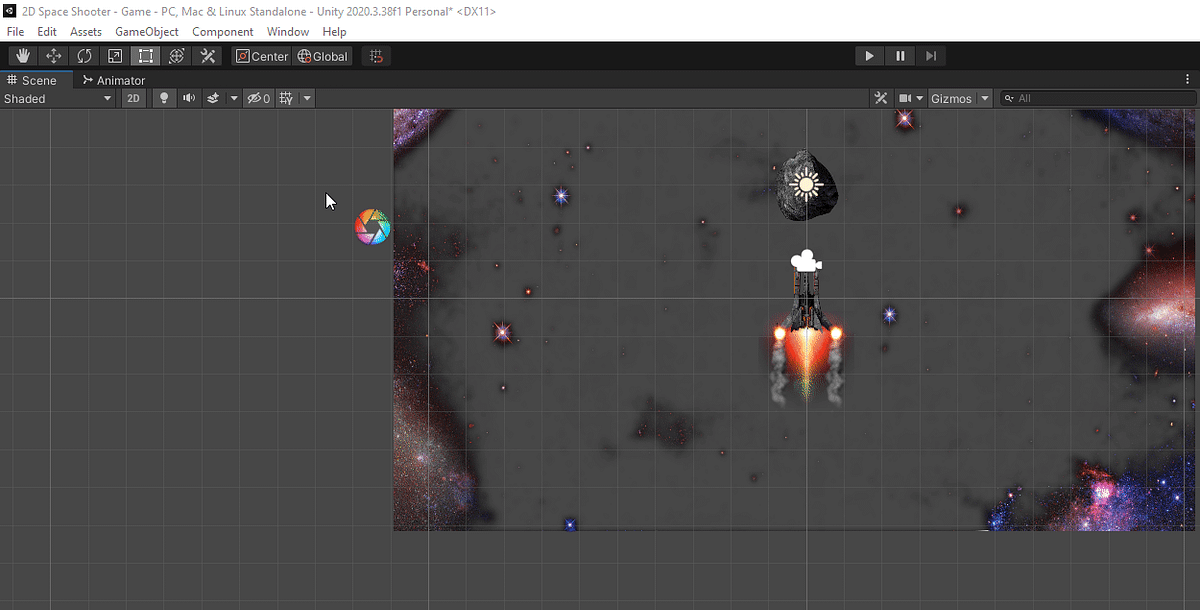Select the Hand tool in toolbar

click(22, 56)
